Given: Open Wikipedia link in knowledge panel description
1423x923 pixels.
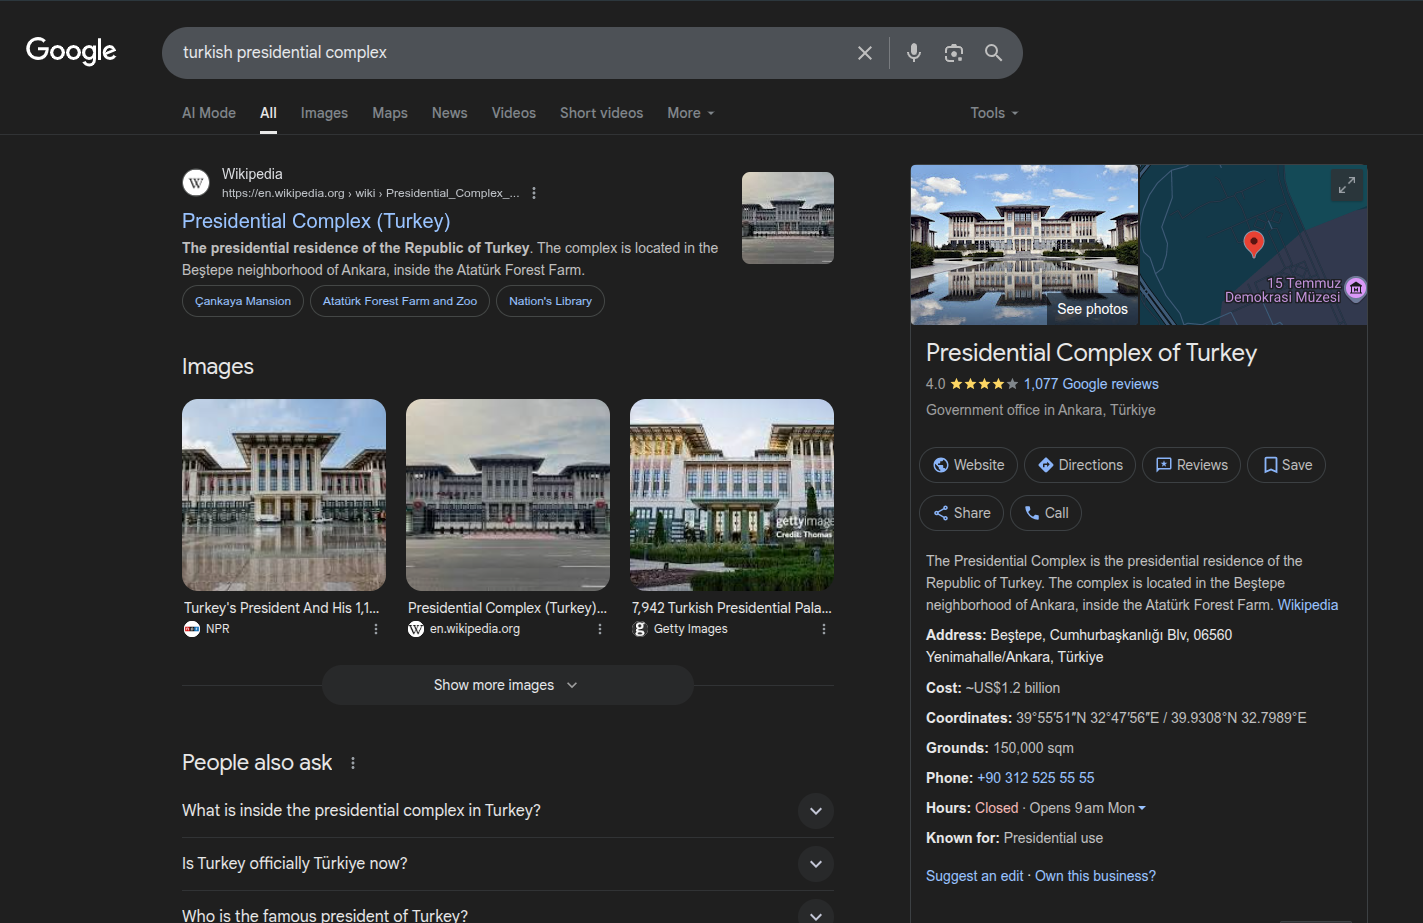Looking at the screenshot, I should [x=1308, y=605].
